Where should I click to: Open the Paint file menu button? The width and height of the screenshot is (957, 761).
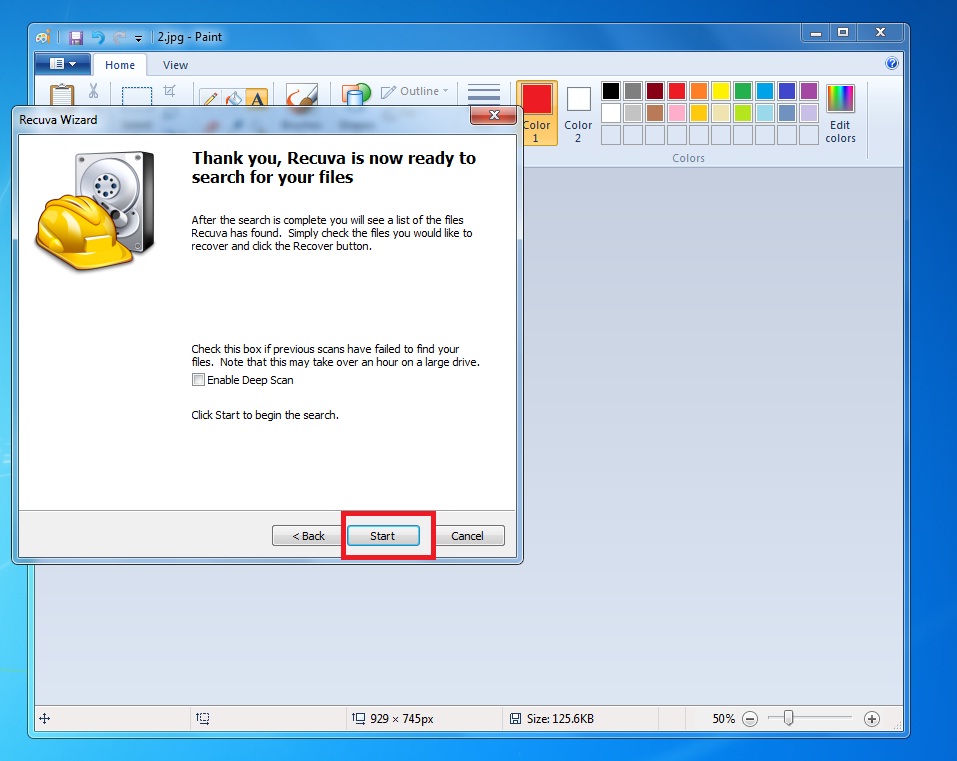coord(63,63)
